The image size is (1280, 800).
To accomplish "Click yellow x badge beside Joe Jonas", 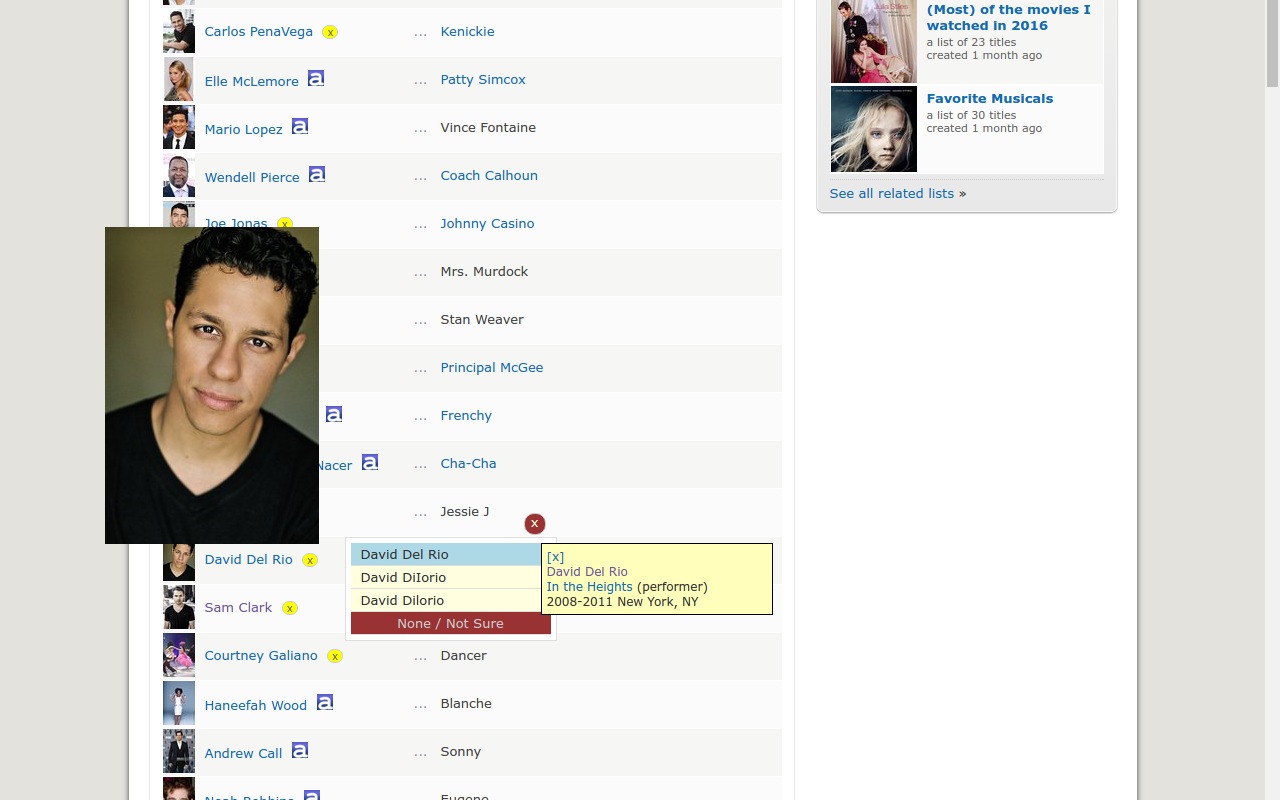I will (285, 224).
